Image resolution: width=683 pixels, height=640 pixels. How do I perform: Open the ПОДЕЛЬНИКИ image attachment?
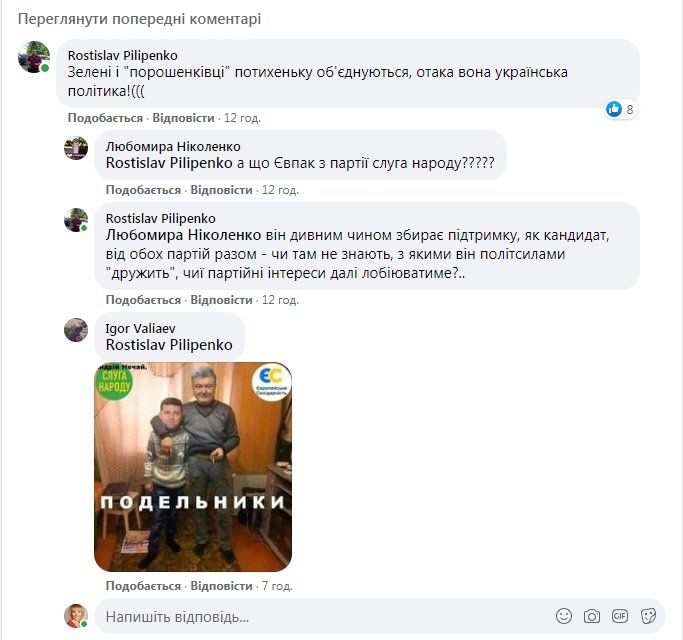(193, 467)
